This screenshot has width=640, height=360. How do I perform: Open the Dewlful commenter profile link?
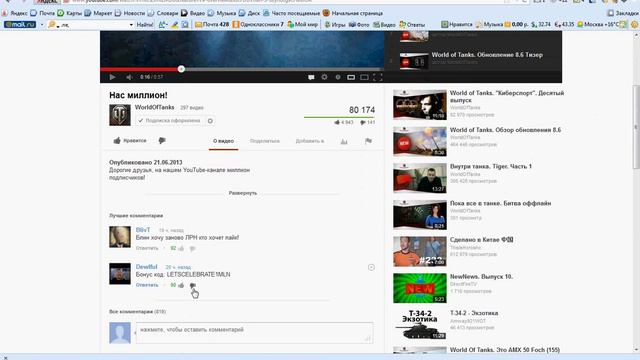point(147,267)
